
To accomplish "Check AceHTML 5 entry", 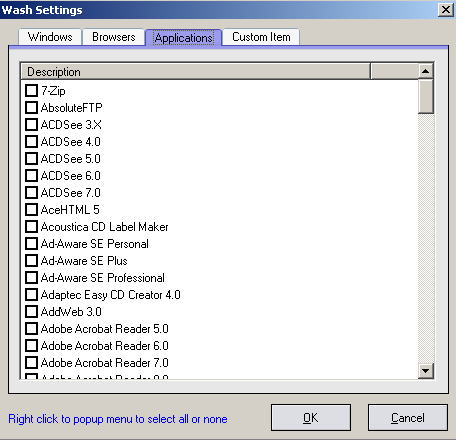I will point(31,209).
